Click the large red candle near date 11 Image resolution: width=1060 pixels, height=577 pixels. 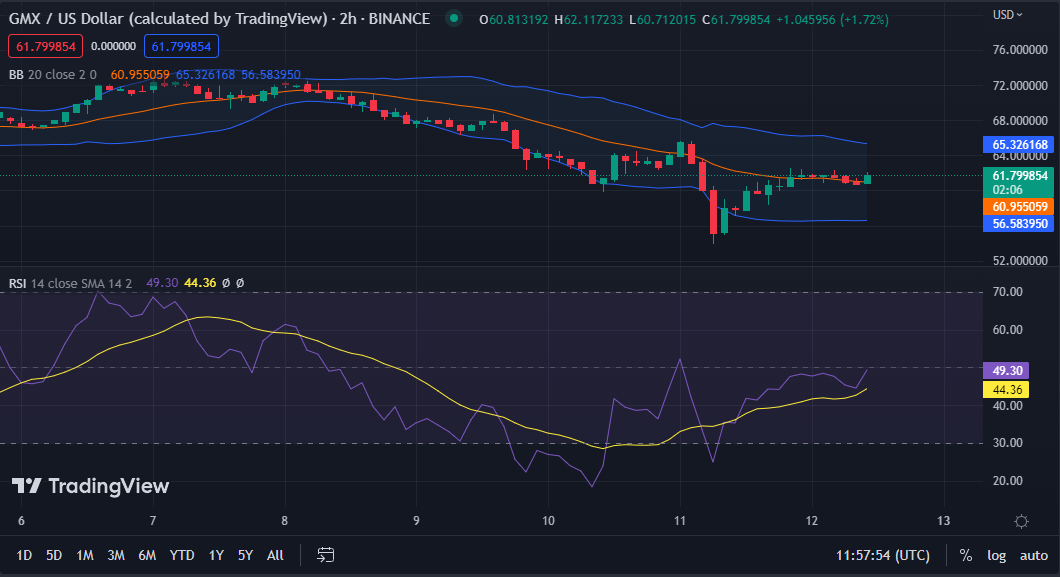pyautogui.click(x=713, y=210)
